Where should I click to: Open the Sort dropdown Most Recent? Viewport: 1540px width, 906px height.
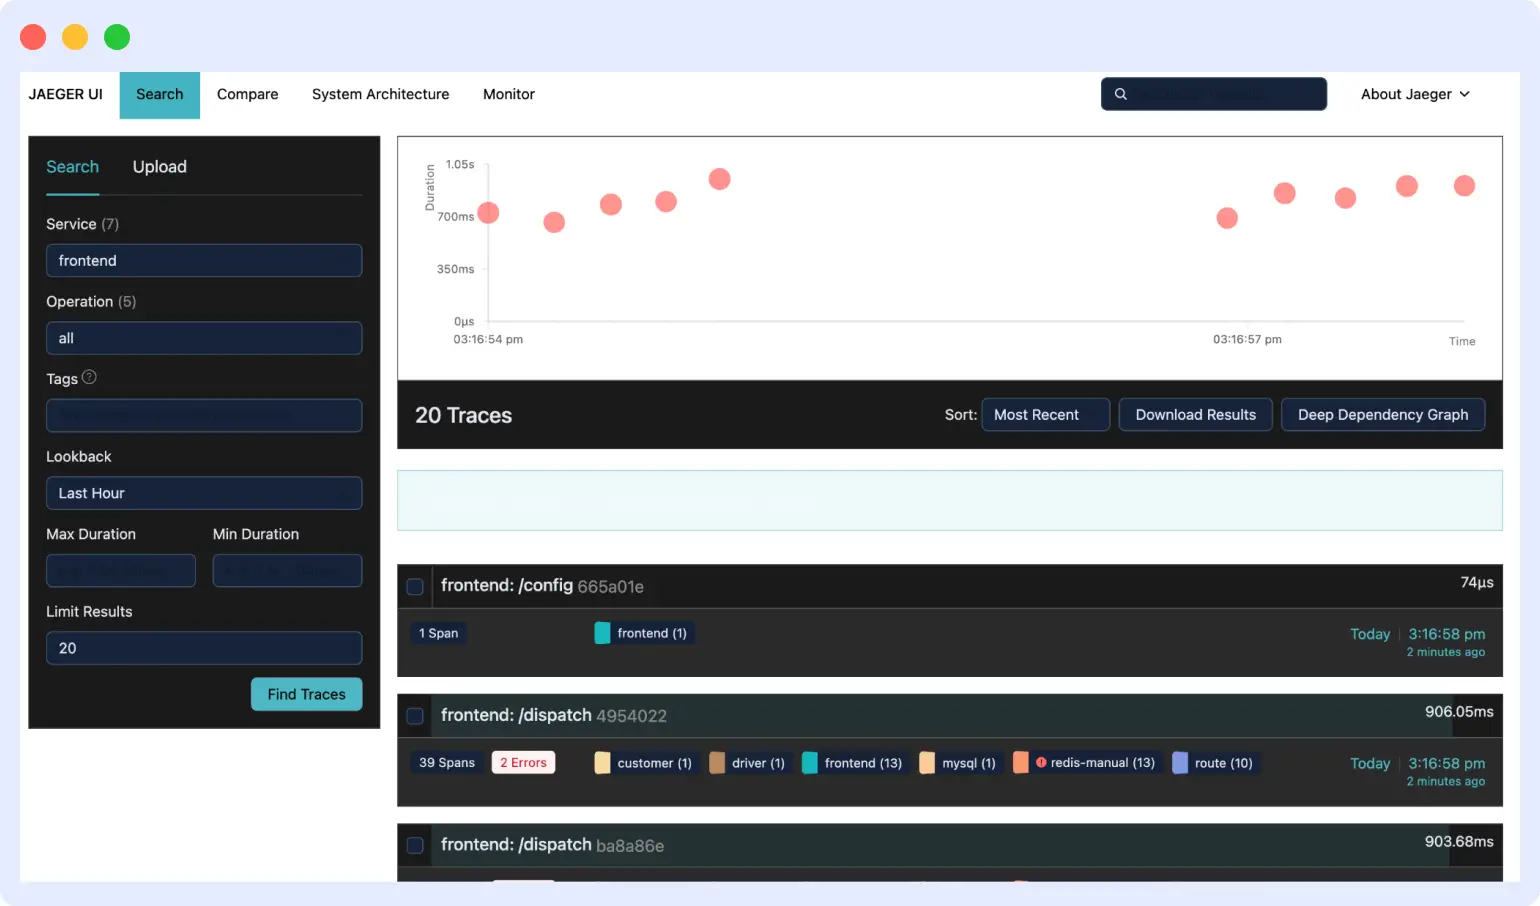click(x=1046, y=415)
